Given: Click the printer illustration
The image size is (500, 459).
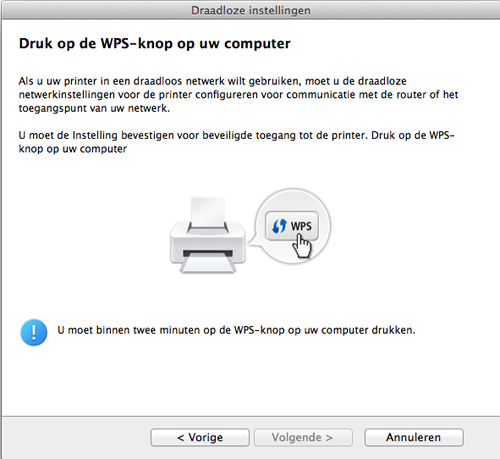Looking at the screenshot, I should point(208,235).
